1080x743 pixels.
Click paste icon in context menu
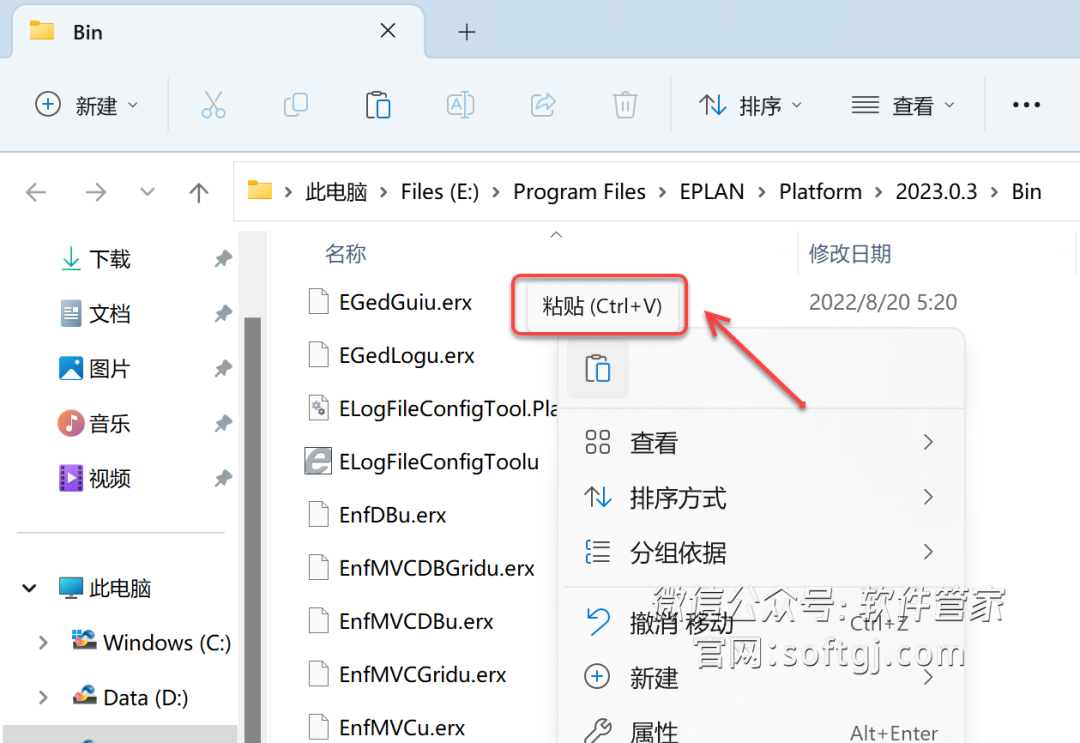click(597, 369)
